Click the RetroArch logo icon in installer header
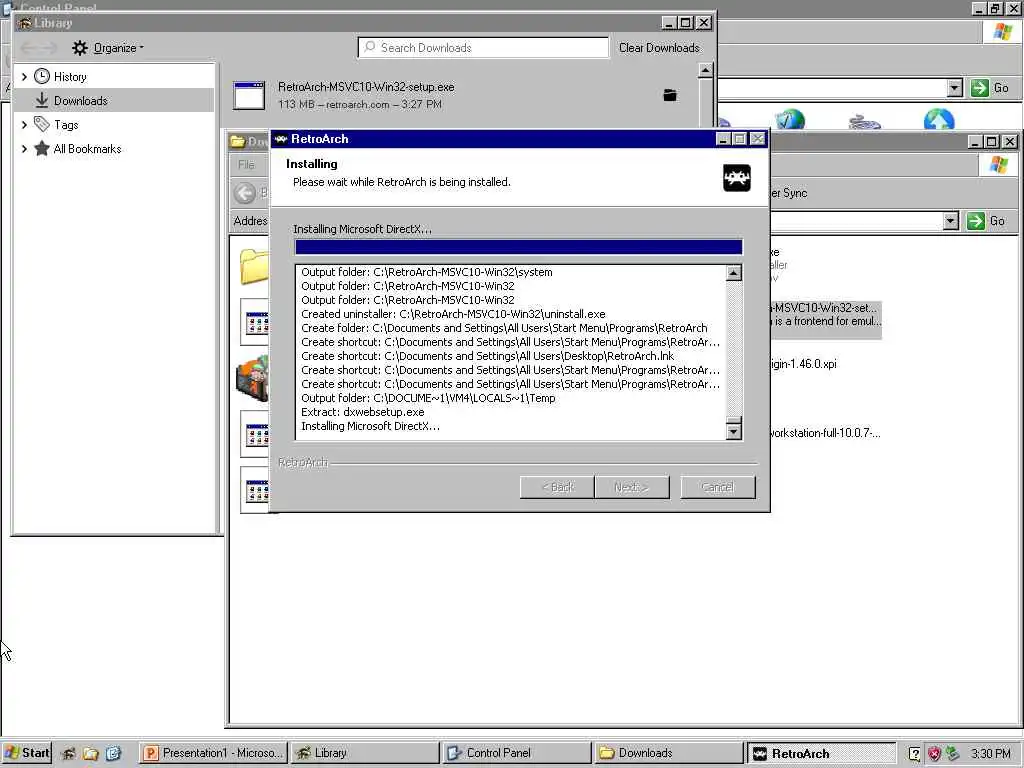The image size is (1024, 768). pyautogui.click(x=737, y=178)
